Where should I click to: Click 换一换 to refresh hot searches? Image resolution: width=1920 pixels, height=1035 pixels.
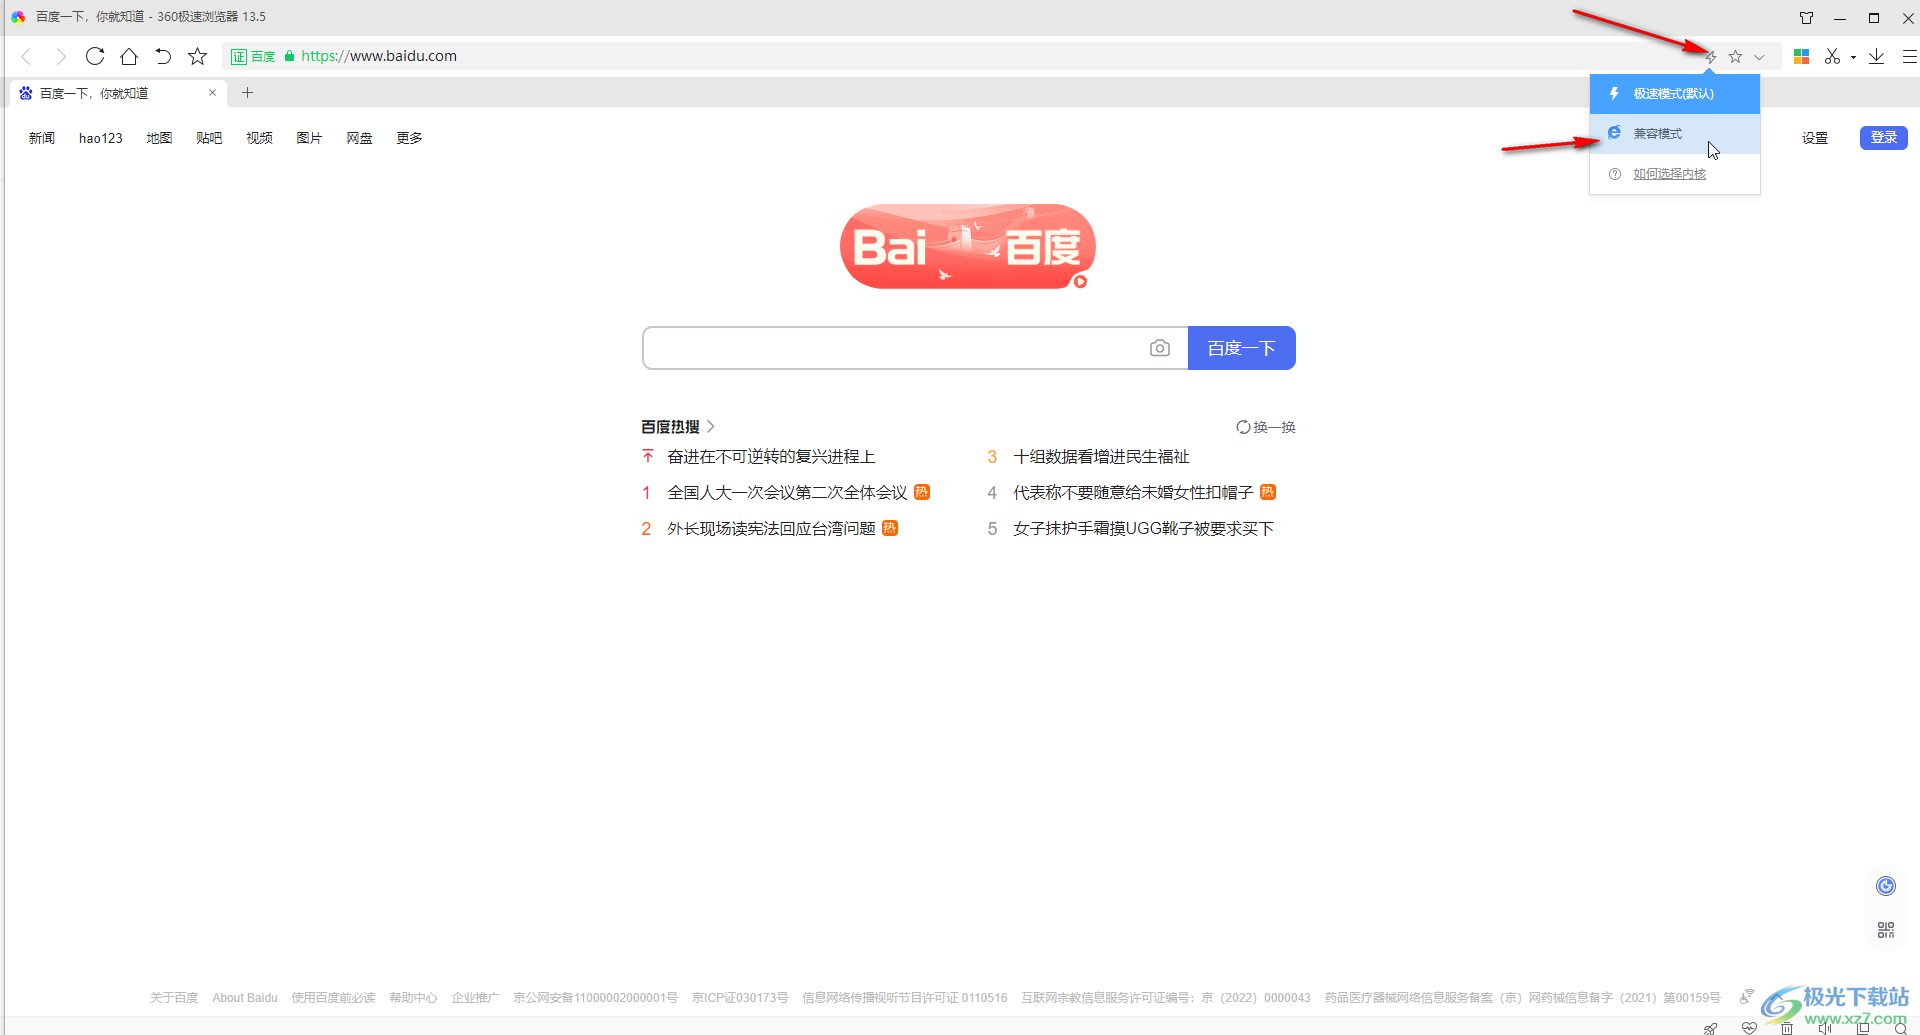pyautogui.click(x=1266, y=427)
